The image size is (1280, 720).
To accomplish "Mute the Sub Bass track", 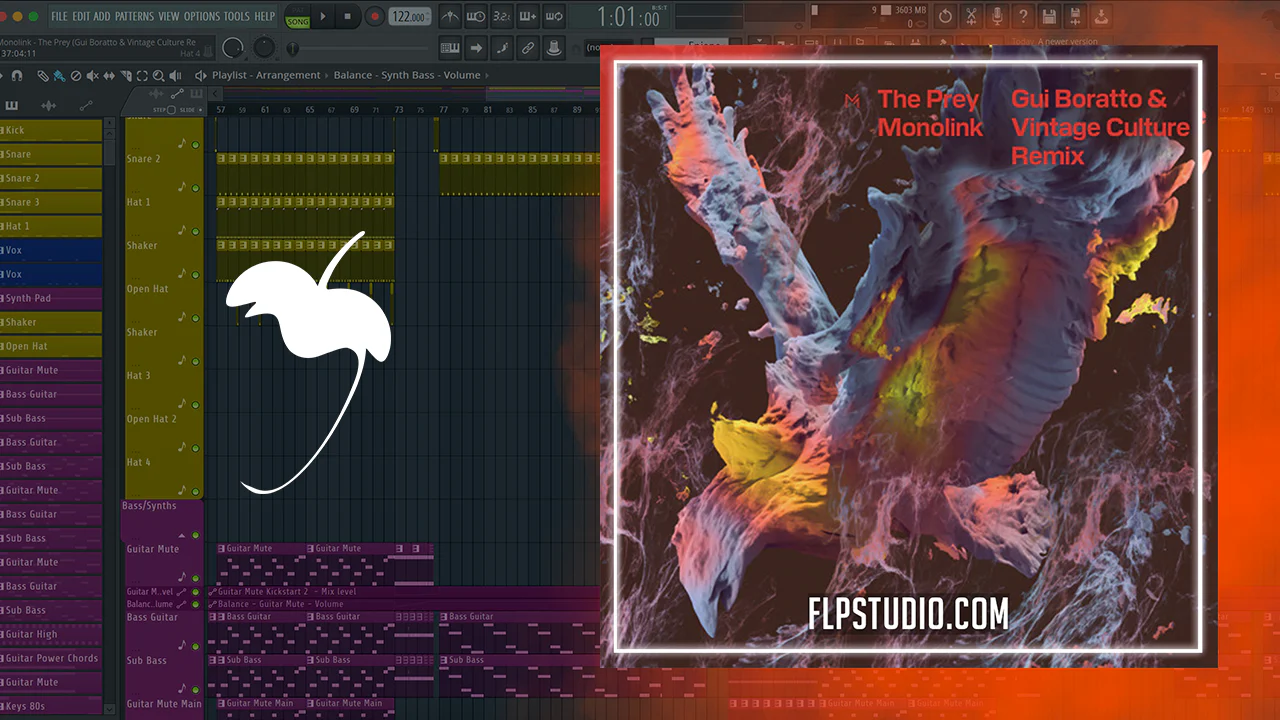I will coord(195,688).
